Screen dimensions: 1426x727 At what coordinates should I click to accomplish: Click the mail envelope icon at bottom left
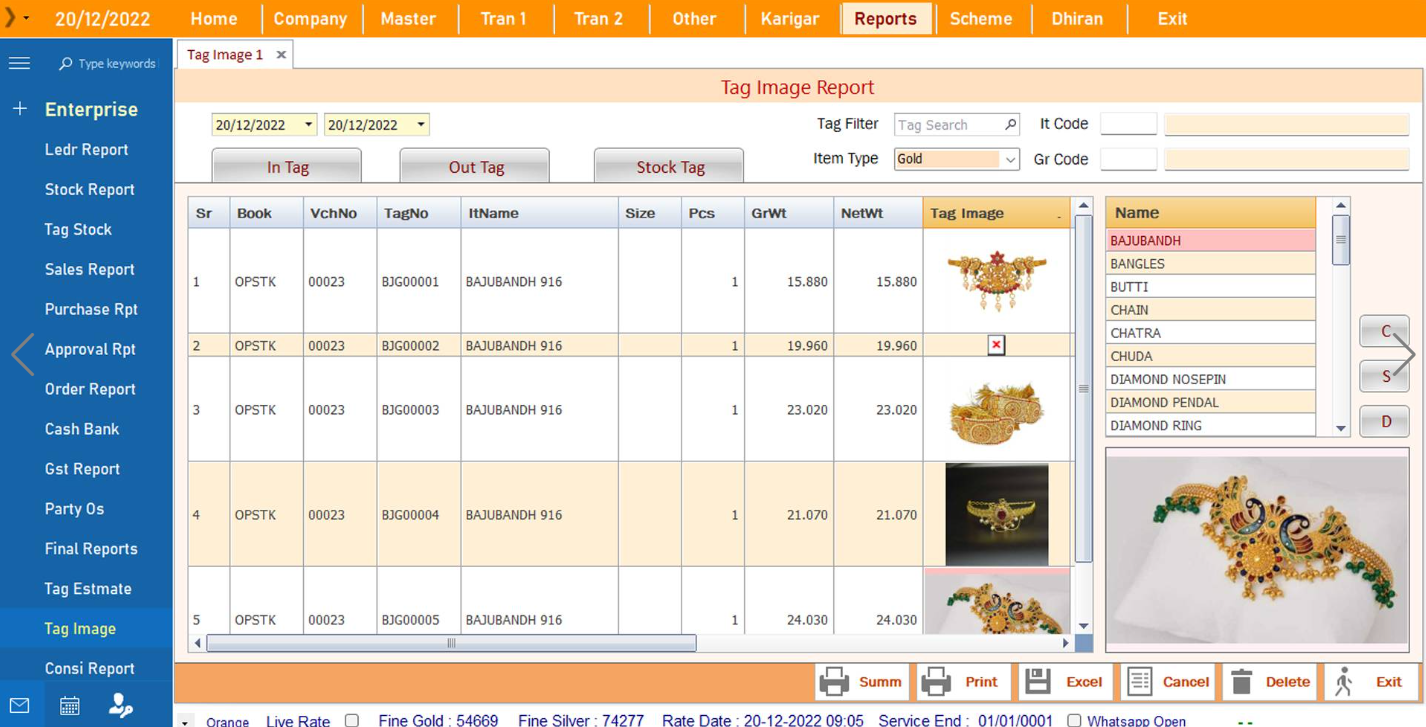(x=19, y=706)
